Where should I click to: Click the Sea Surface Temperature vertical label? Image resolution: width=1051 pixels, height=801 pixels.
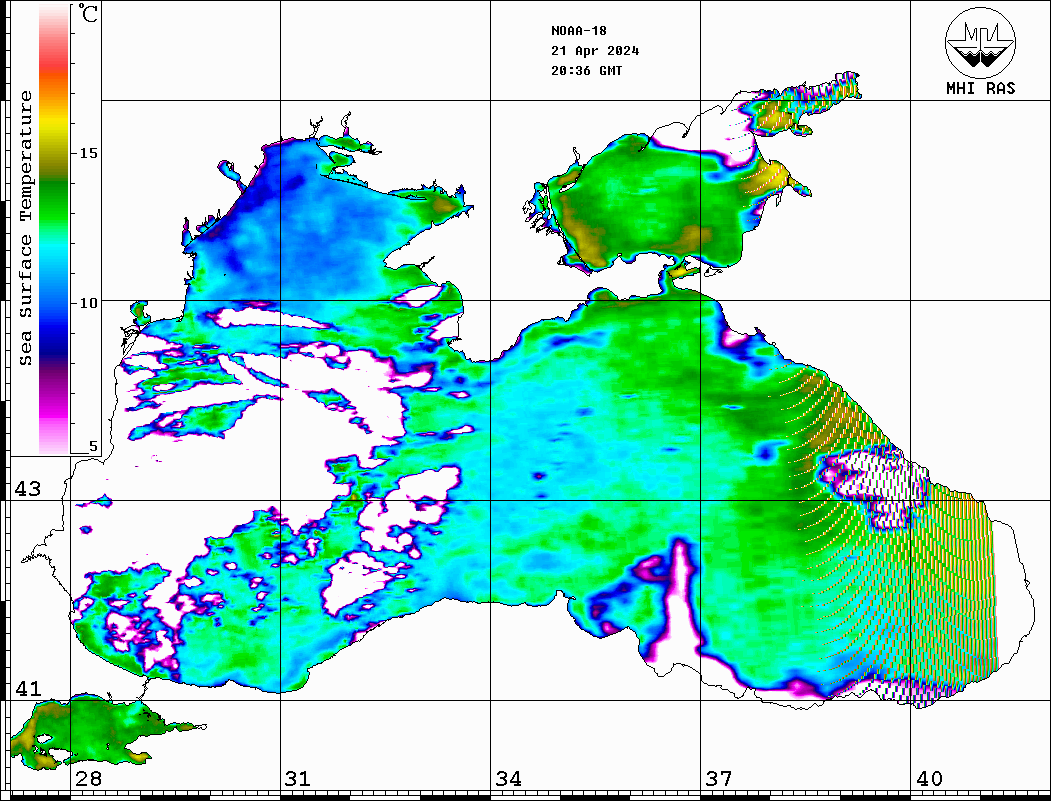point(26,228)
